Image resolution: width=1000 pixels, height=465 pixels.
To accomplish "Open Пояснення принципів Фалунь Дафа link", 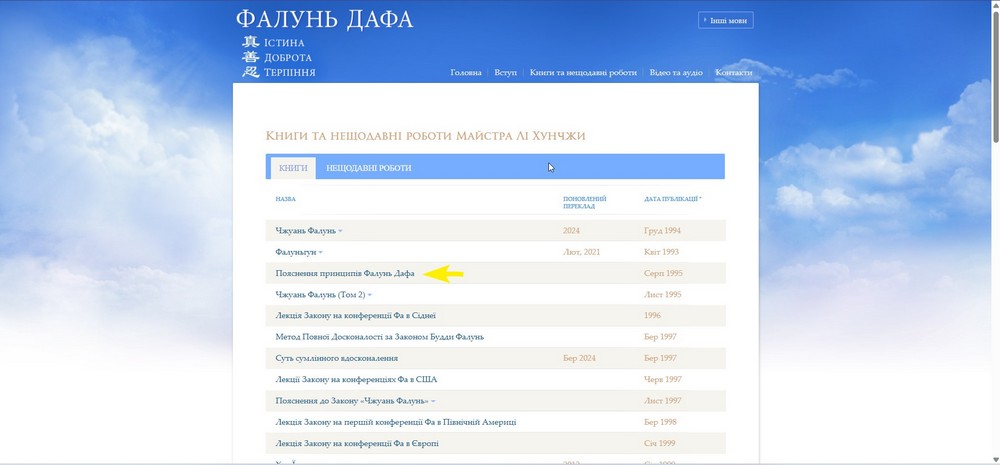I will point(345,273).
